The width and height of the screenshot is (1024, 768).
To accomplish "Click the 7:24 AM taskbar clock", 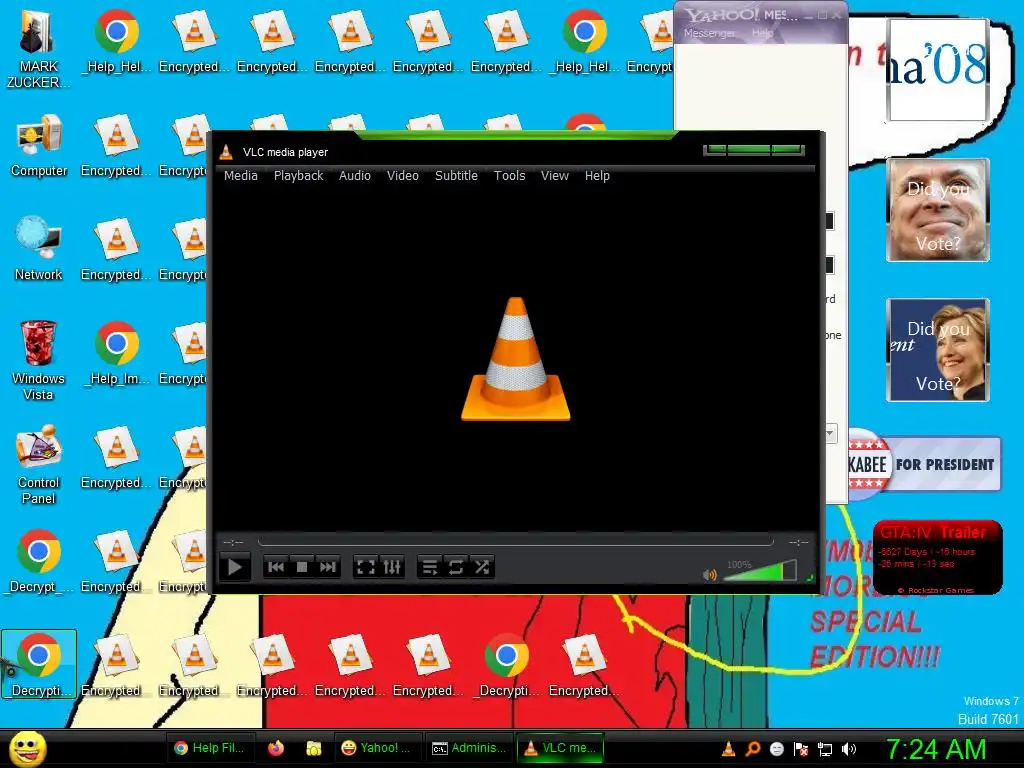I will click(x=936, y=750).
